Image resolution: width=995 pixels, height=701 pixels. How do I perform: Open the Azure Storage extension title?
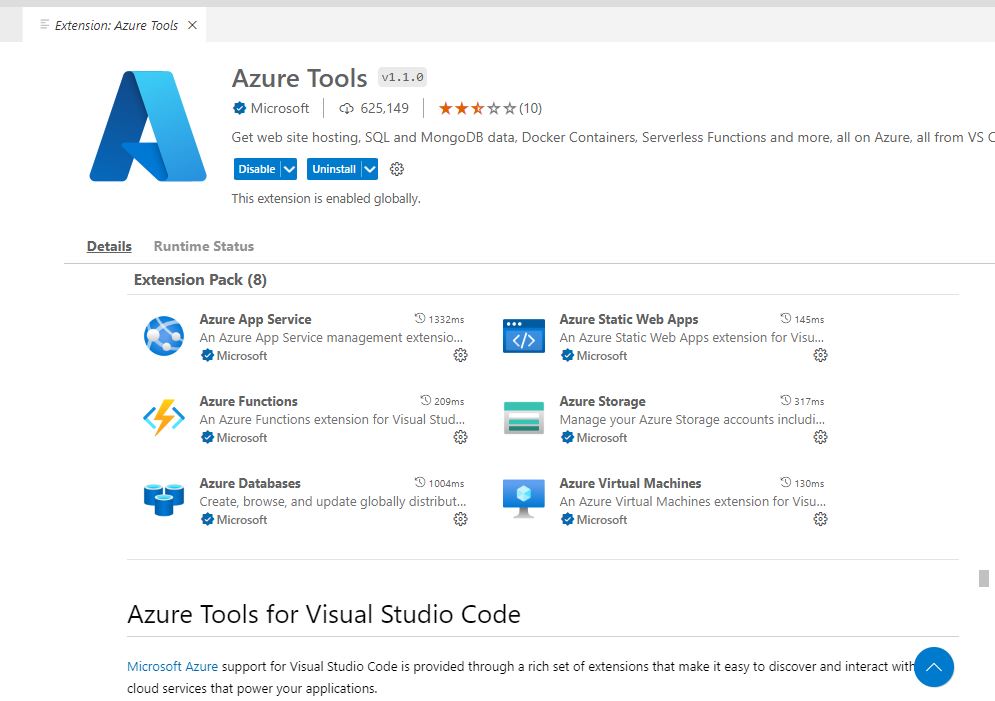click(603, 401)
